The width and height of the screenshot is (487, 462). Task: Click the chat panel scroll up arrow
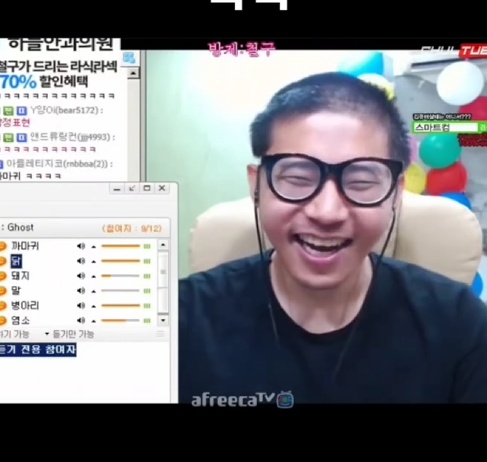tap(133, 73)
